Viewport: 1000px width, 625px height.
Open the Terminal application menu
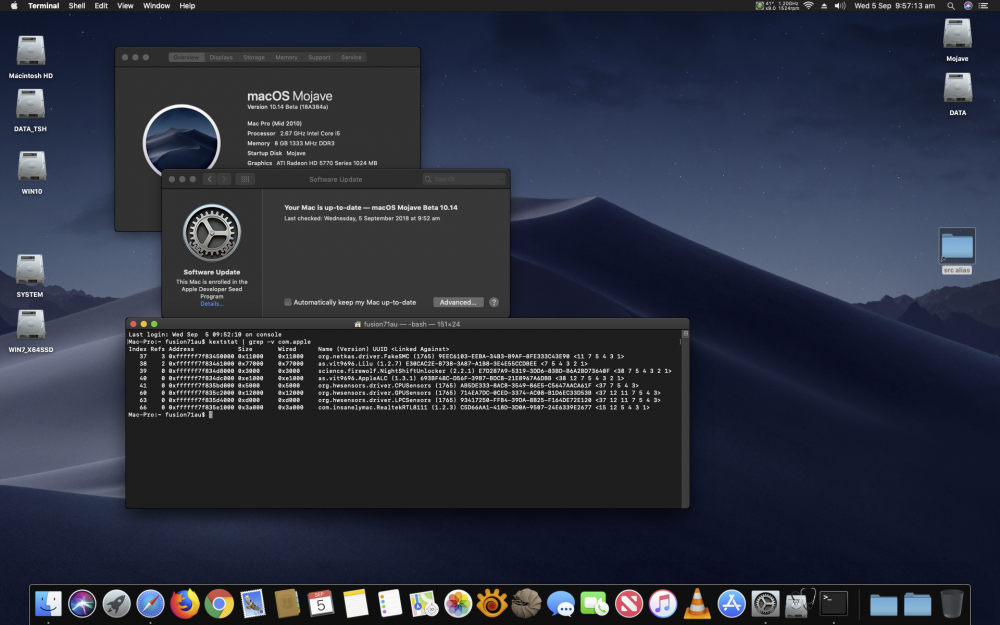click(x=43, y=6)
